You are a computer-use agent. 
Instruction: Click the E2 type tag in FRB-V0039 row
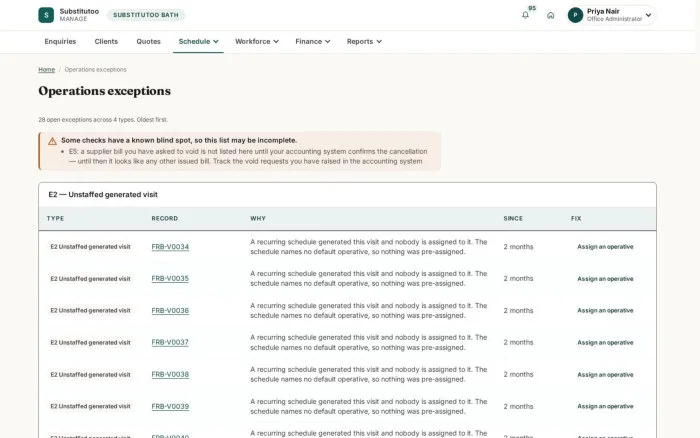click(x=90, y=407)
